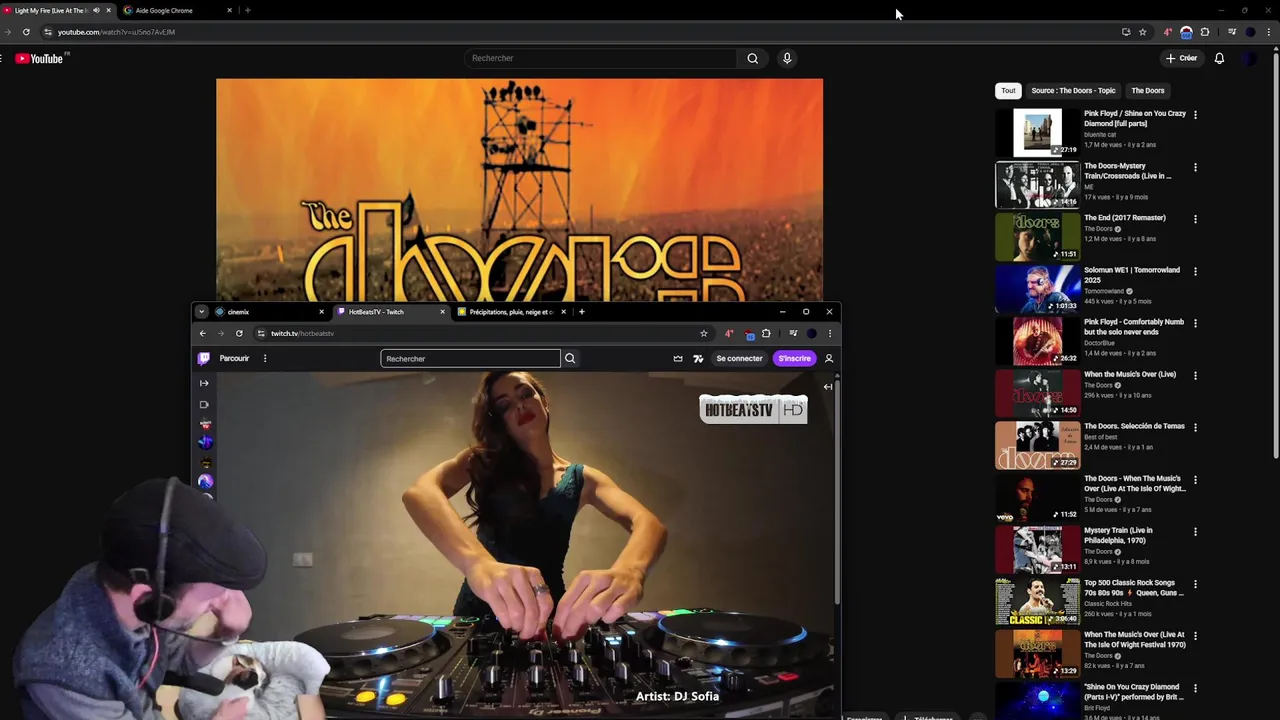Open Top 500 Classic Rock Songs video
This screenshot has height=720, width=1280.
[1038, 601]
